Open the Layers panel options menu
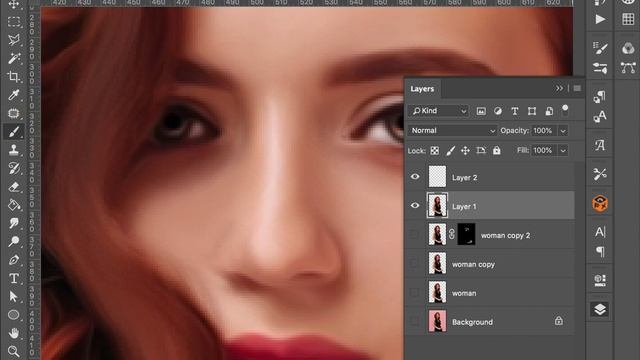The height and width of the screenshot is (360, 640). [x=577, y=88]
